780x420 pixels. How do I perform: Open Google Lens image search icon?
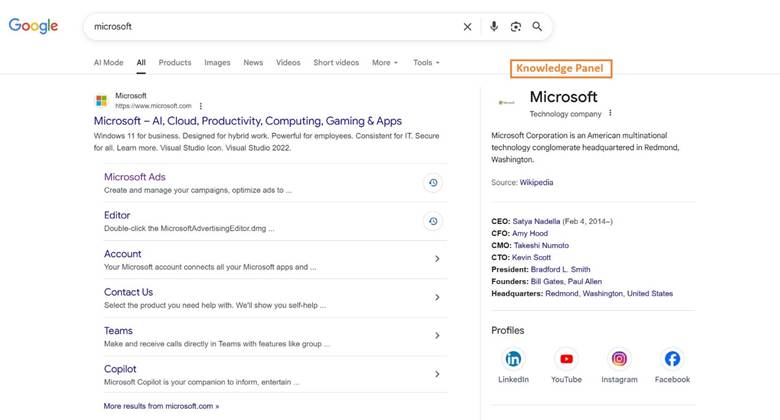point(516,27)
